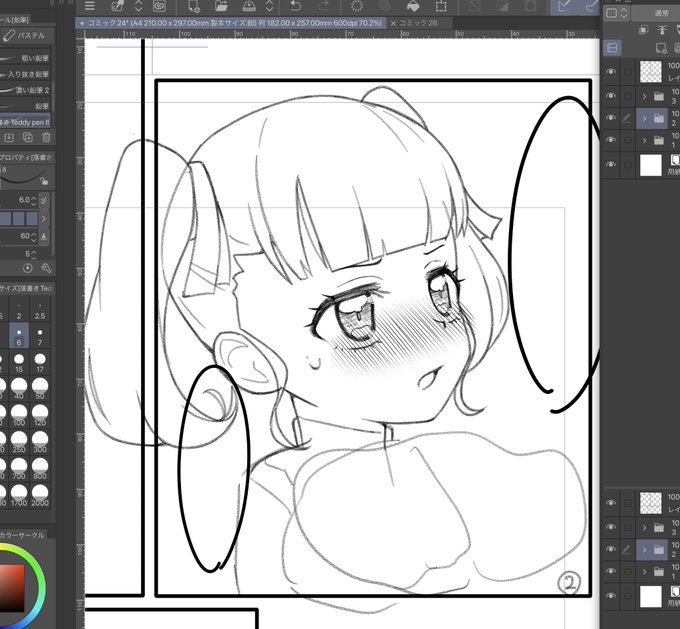Toggle brush size pressure dynamics button
Image resolution: width=680 pixels, height=629 pixels.
44,200
